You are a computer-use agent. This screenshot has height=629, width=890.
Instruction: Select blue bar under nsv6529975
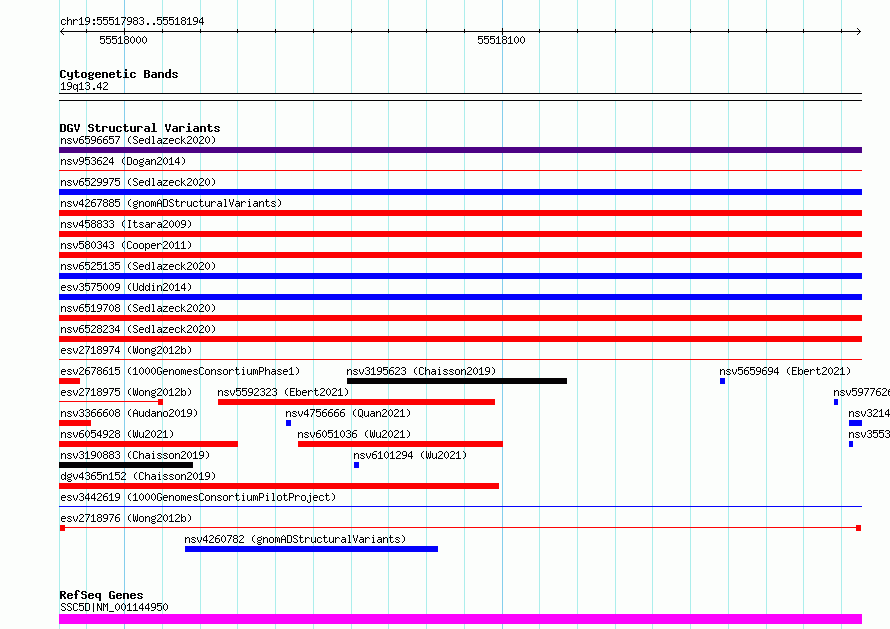point(460,192)
